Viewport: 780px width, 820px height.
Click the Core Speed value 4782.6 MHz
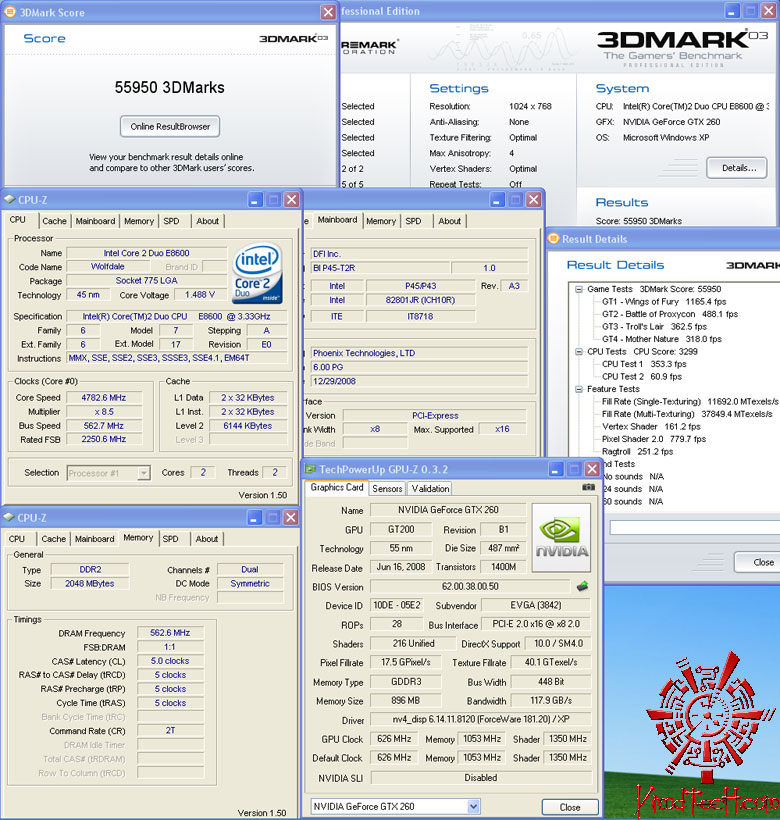click(104, 397)
